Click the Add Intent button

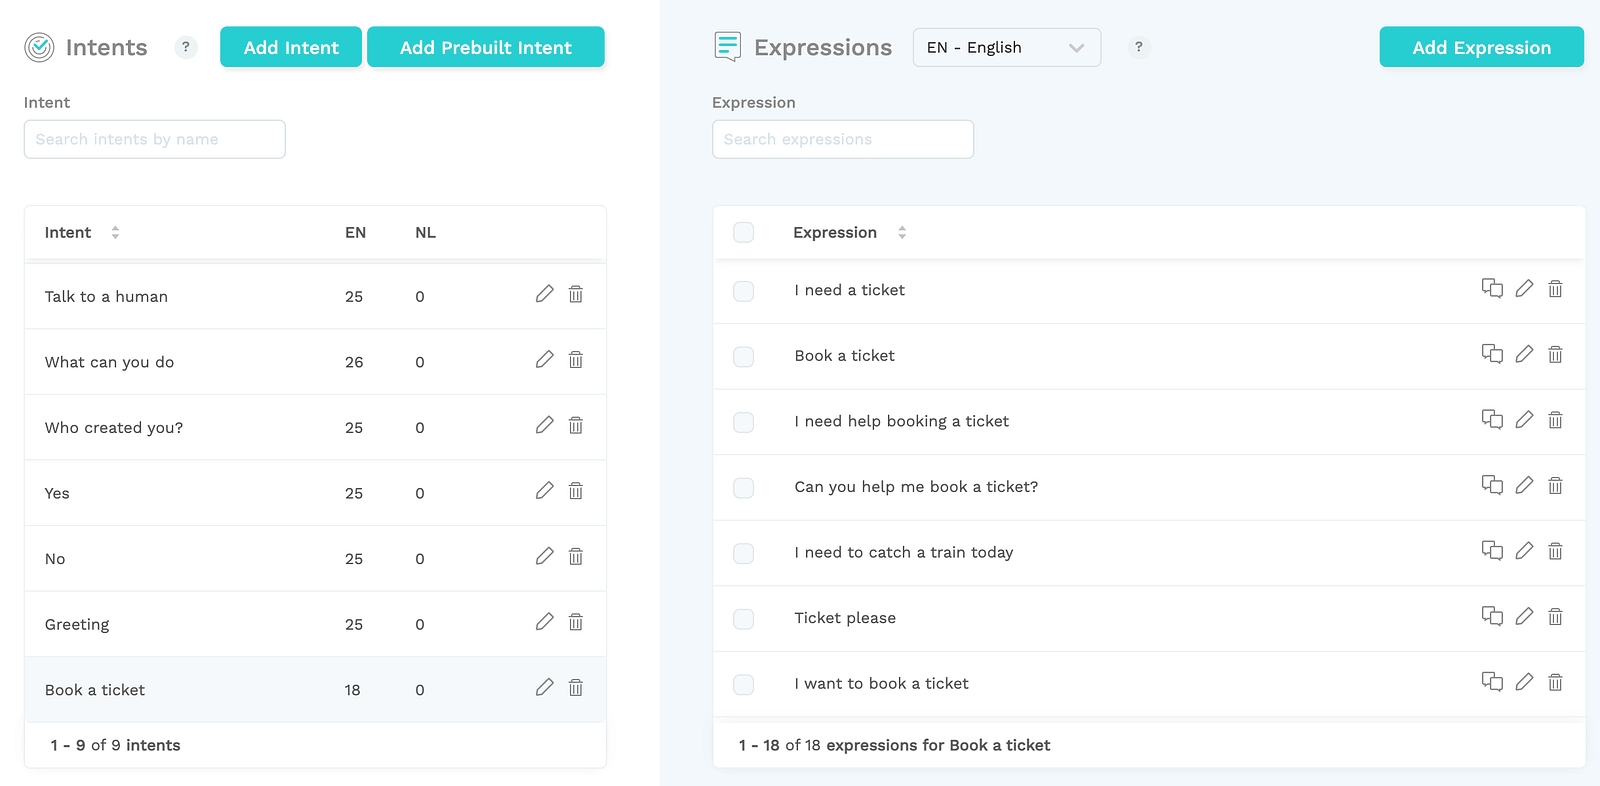(291, 47)
